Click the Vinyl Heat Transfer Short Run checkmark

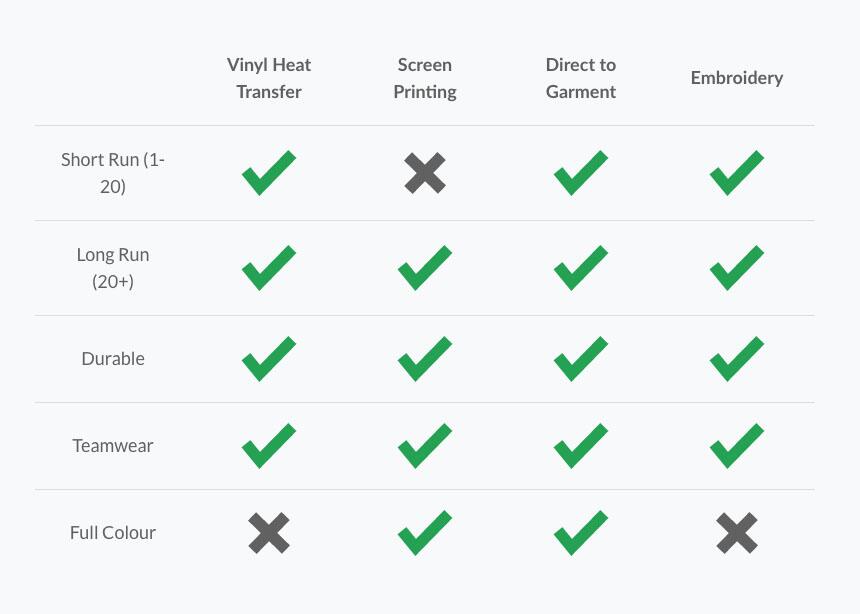point(268,173)
